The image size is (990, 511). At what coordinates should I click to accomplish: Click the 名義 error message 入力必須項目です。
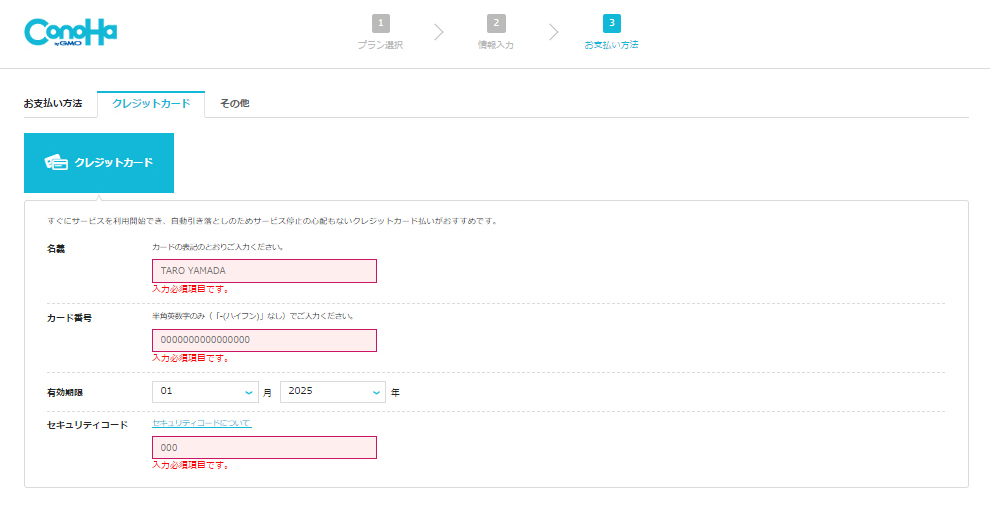[x=190, y=289]
